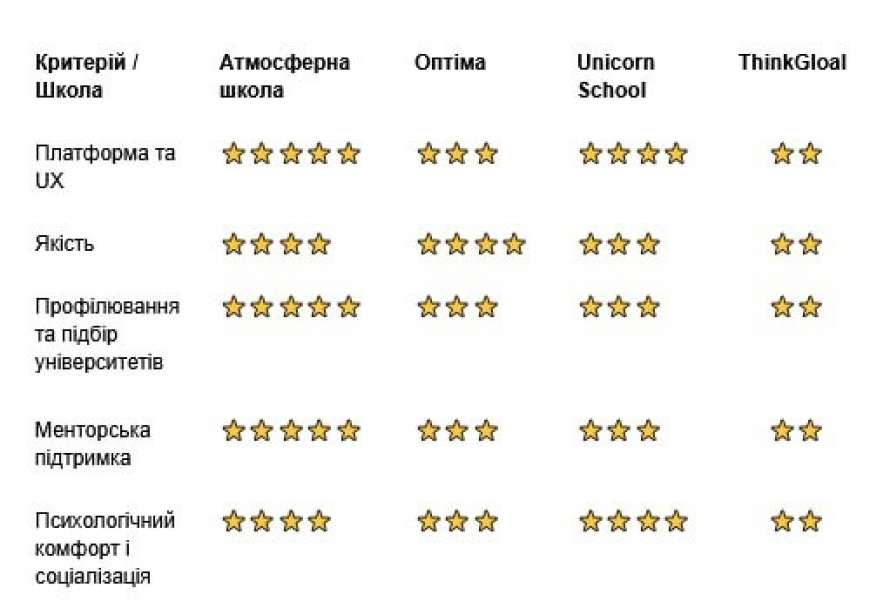
Task: Click the fourth star in Unicorn School Психологічний комфорт row
Action: pos(676,521)
